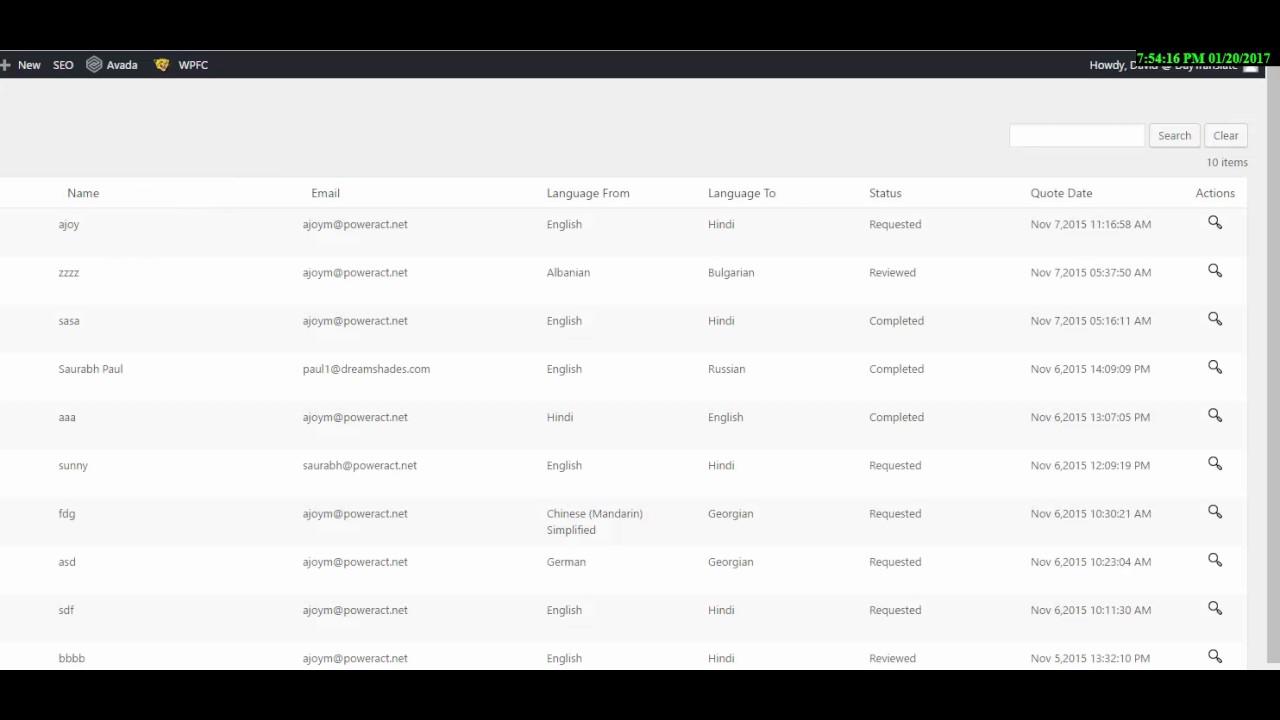Focus the quote search input field

coord(1077,136)
